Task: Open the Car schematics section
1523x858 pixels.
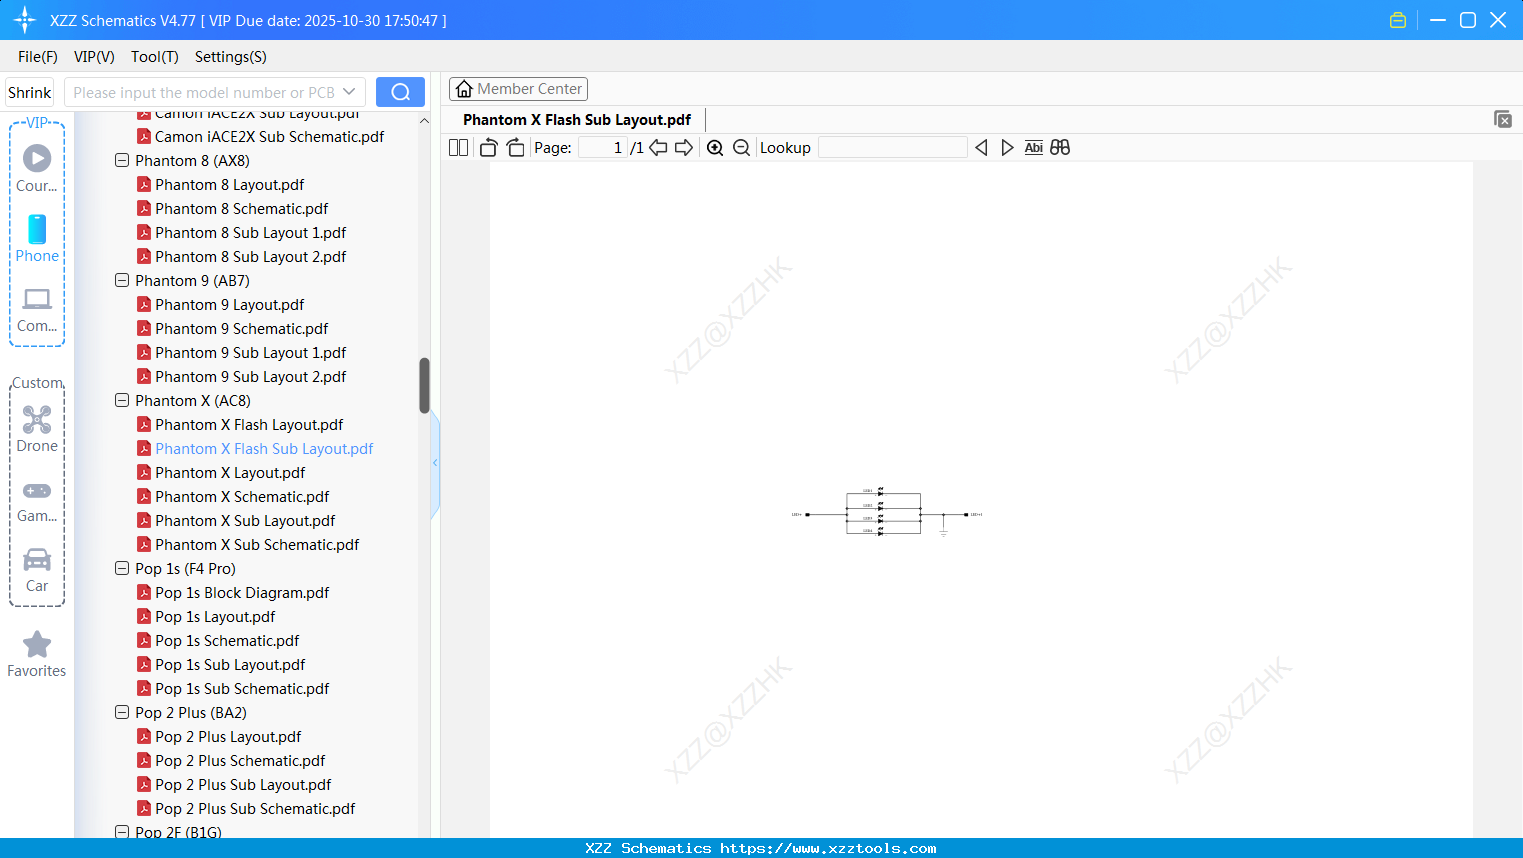Action: point(37,568)
